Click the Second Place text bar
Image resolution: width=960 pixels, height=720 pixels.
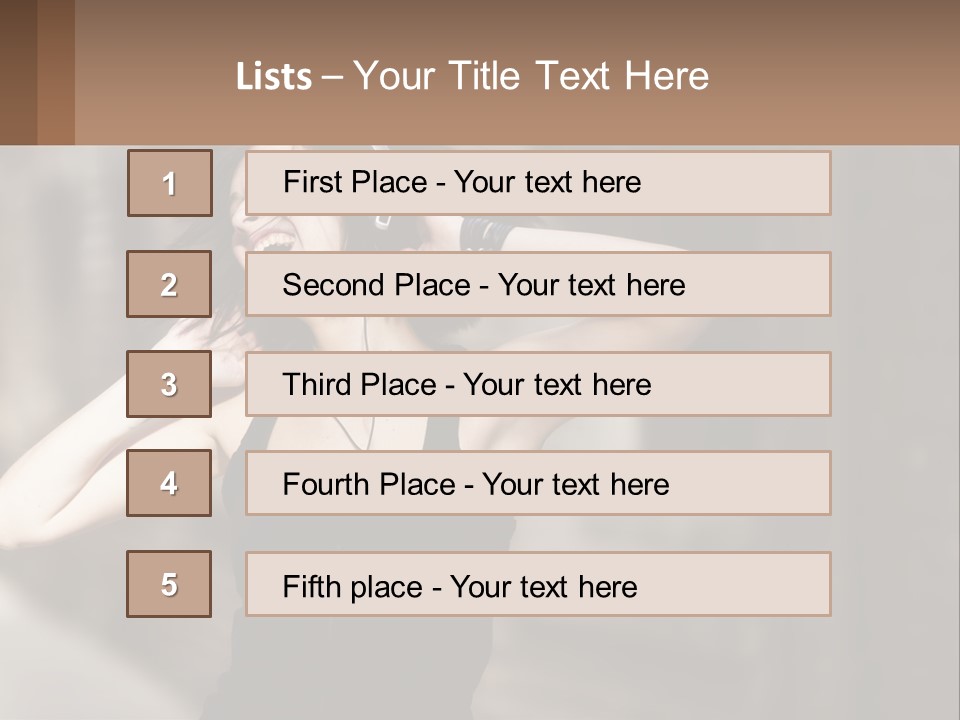point(538,284)
